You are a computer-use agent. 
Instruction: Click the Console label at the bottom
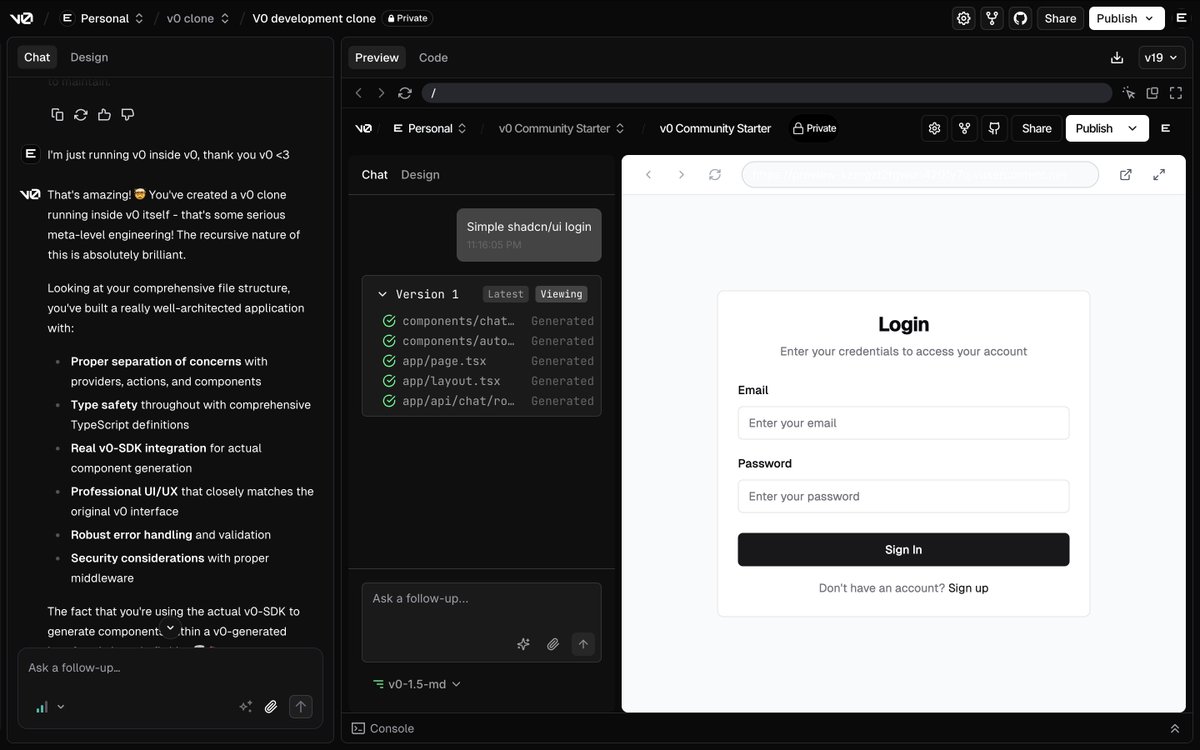[x=391, y=728]
